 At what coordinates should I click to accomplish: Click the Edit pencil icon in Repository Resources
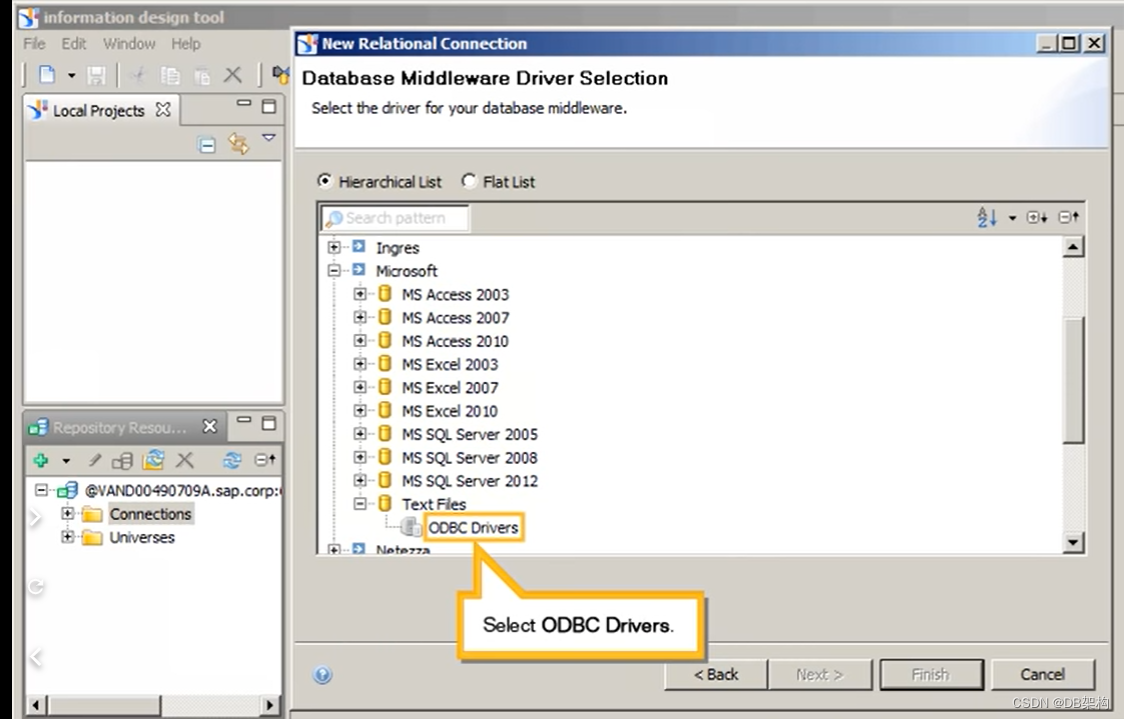click(x=94, y=460)
